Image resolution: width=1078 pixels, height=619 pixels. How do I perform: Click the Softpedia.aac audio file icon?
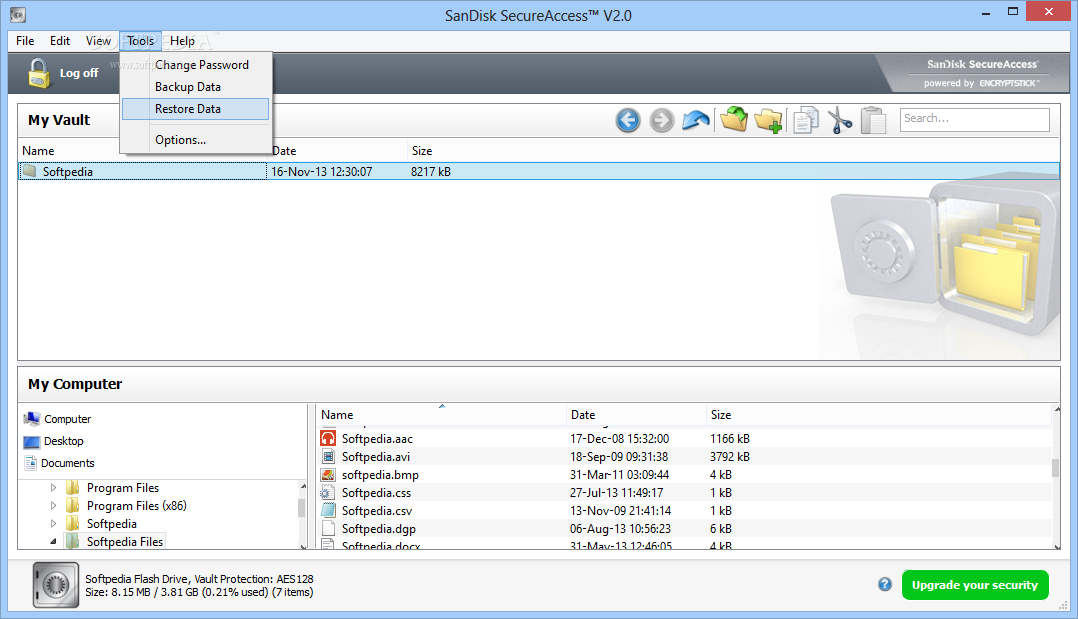point(329,438)
